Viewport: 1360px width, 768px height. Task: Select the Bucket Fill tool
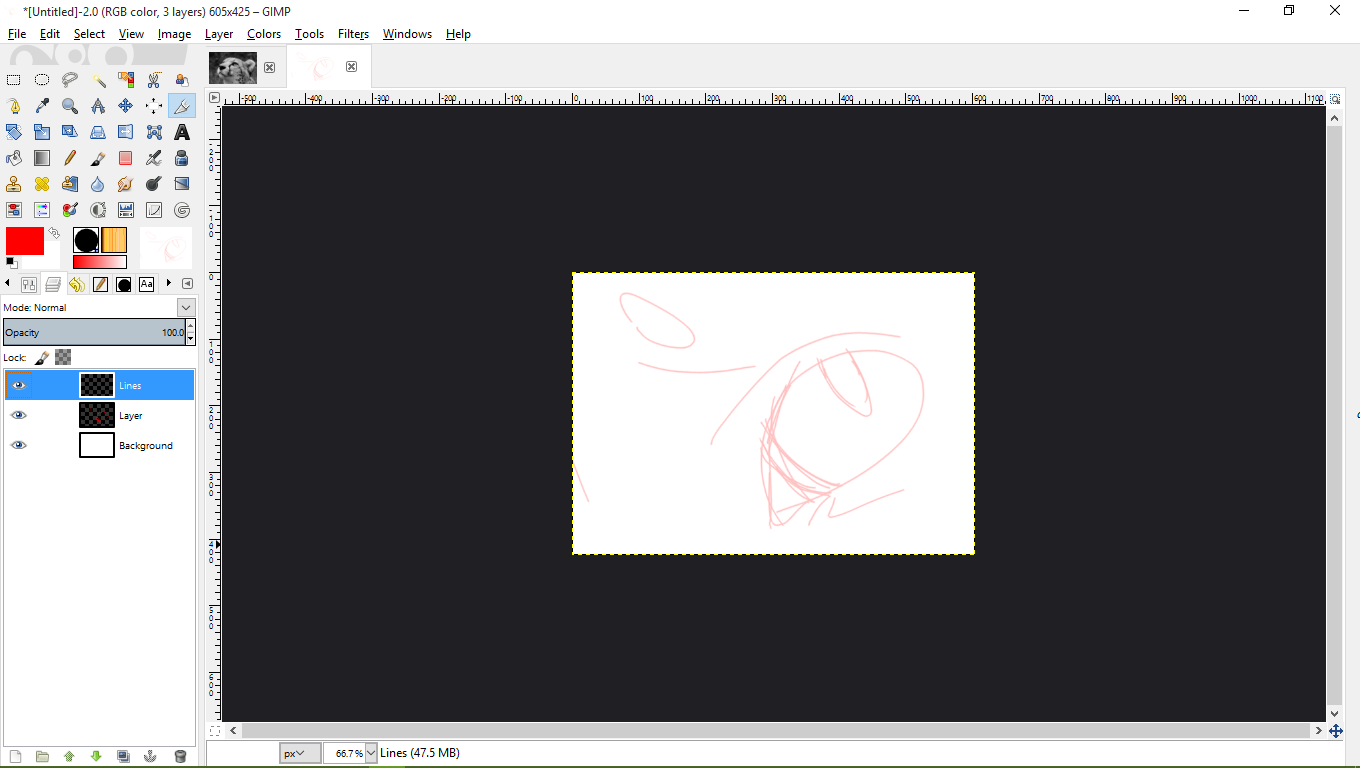coord(14,158)
